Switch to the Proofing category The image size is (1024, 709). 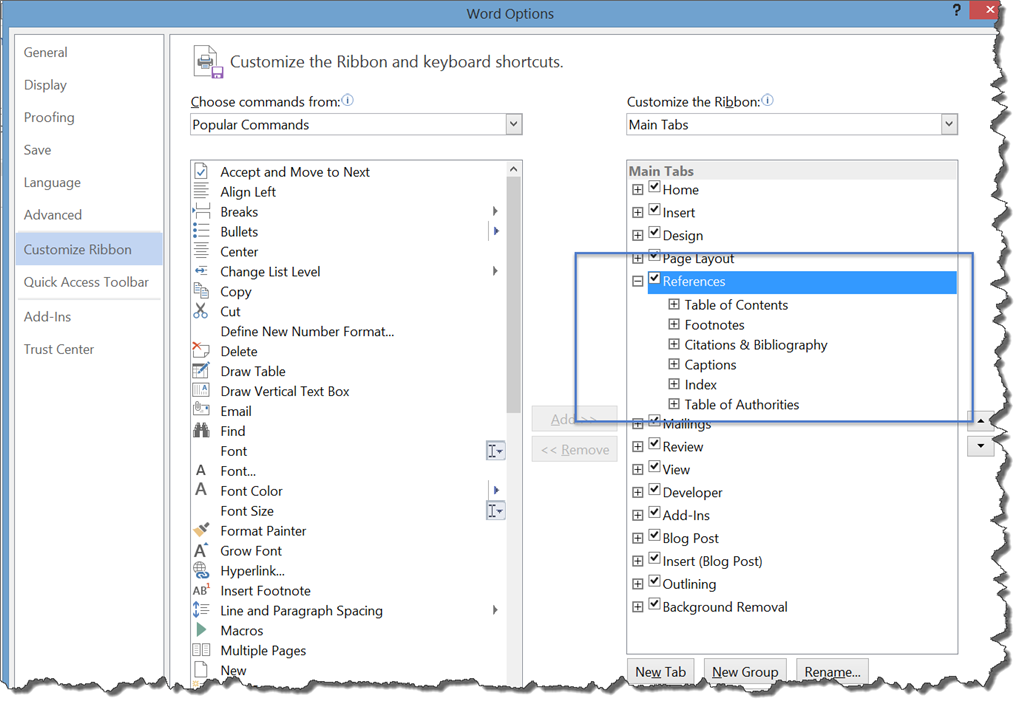[89, 118]
